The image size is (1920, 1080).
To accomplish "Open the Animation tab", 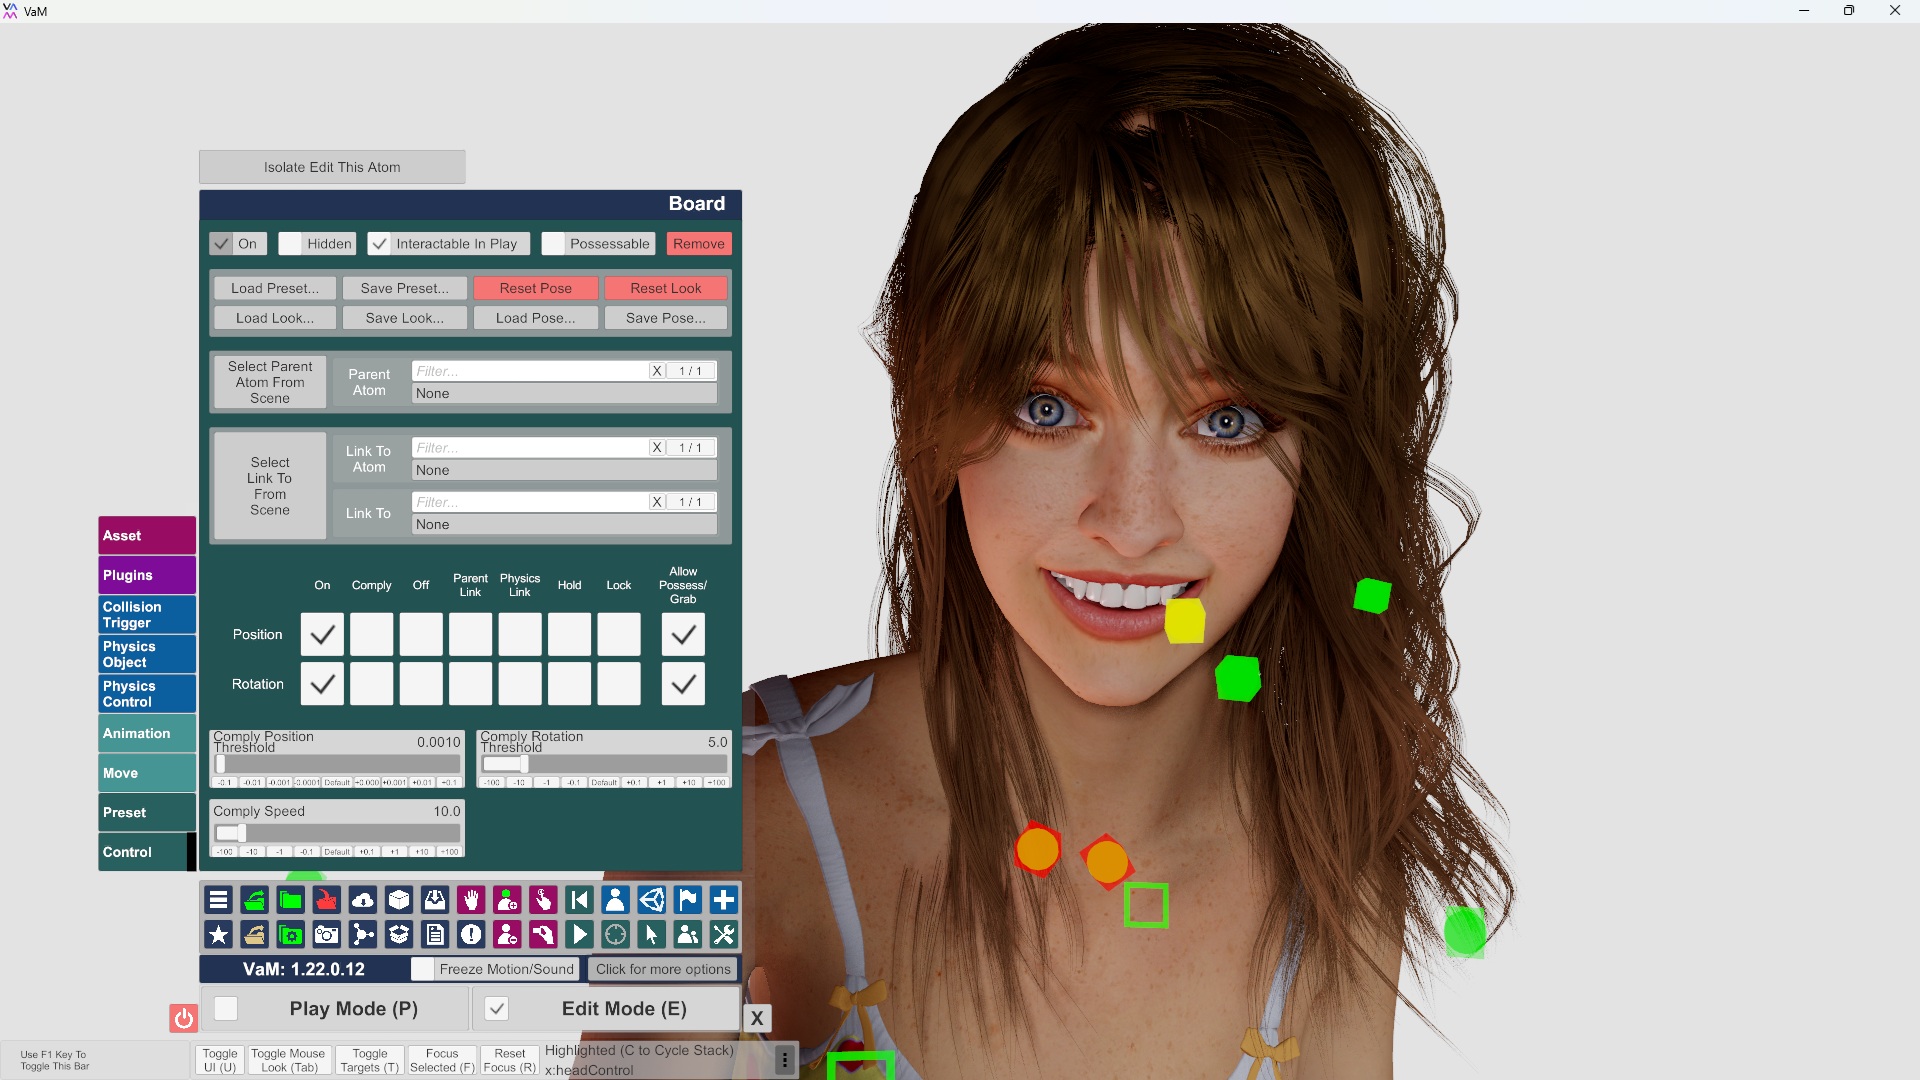I will (x=147, y=734).
